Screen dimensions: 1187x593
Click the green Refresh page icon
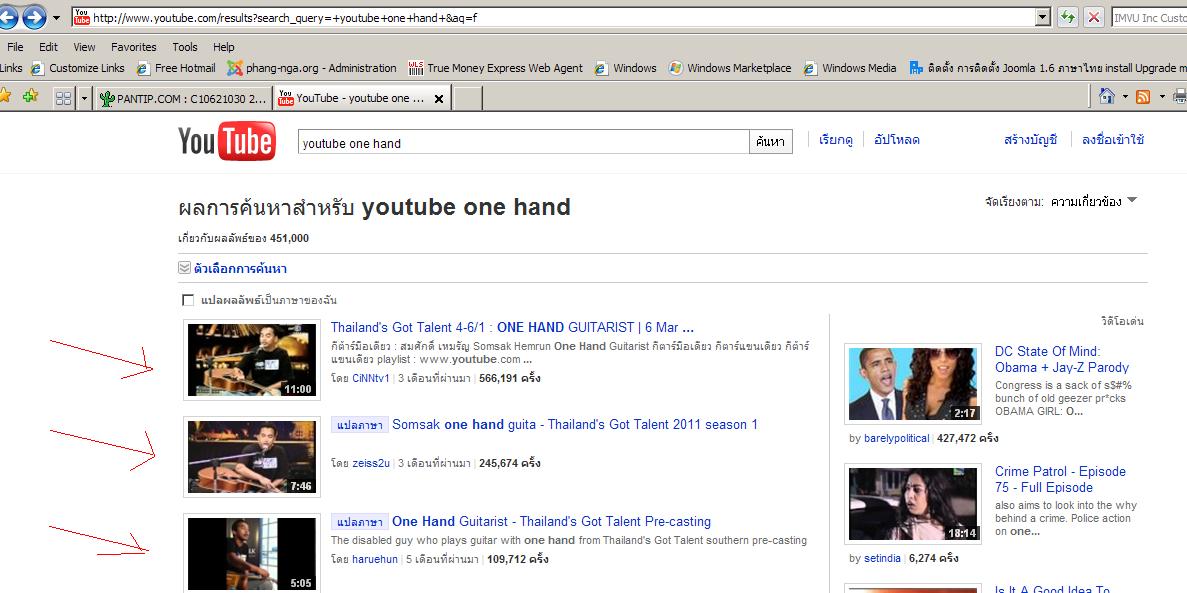(1067, 17)
